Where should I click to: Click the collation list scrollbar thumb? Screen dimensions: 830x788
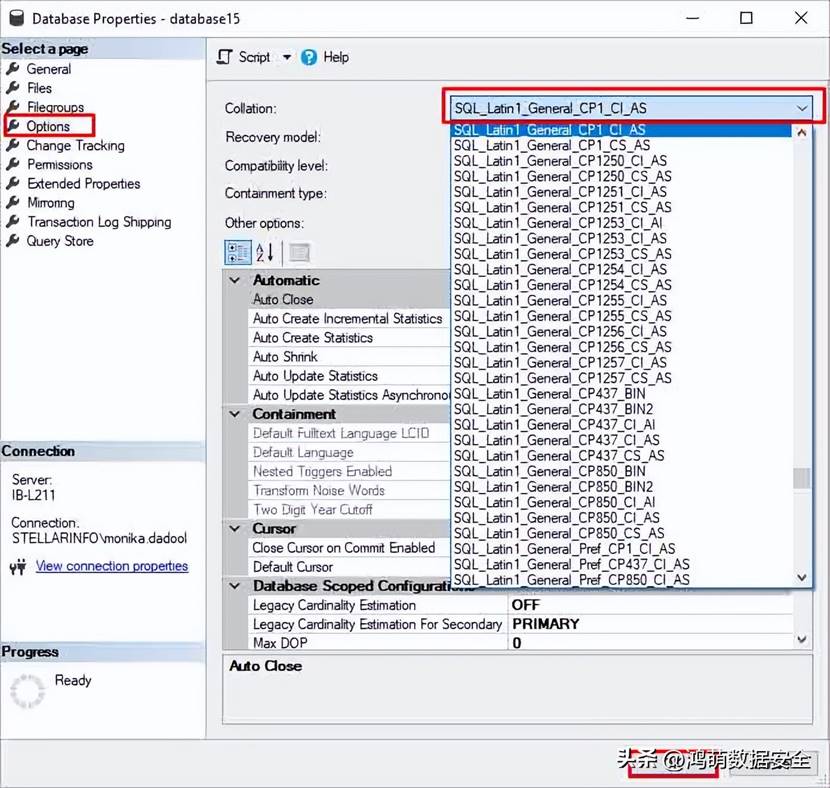click(x=801, y=478)
